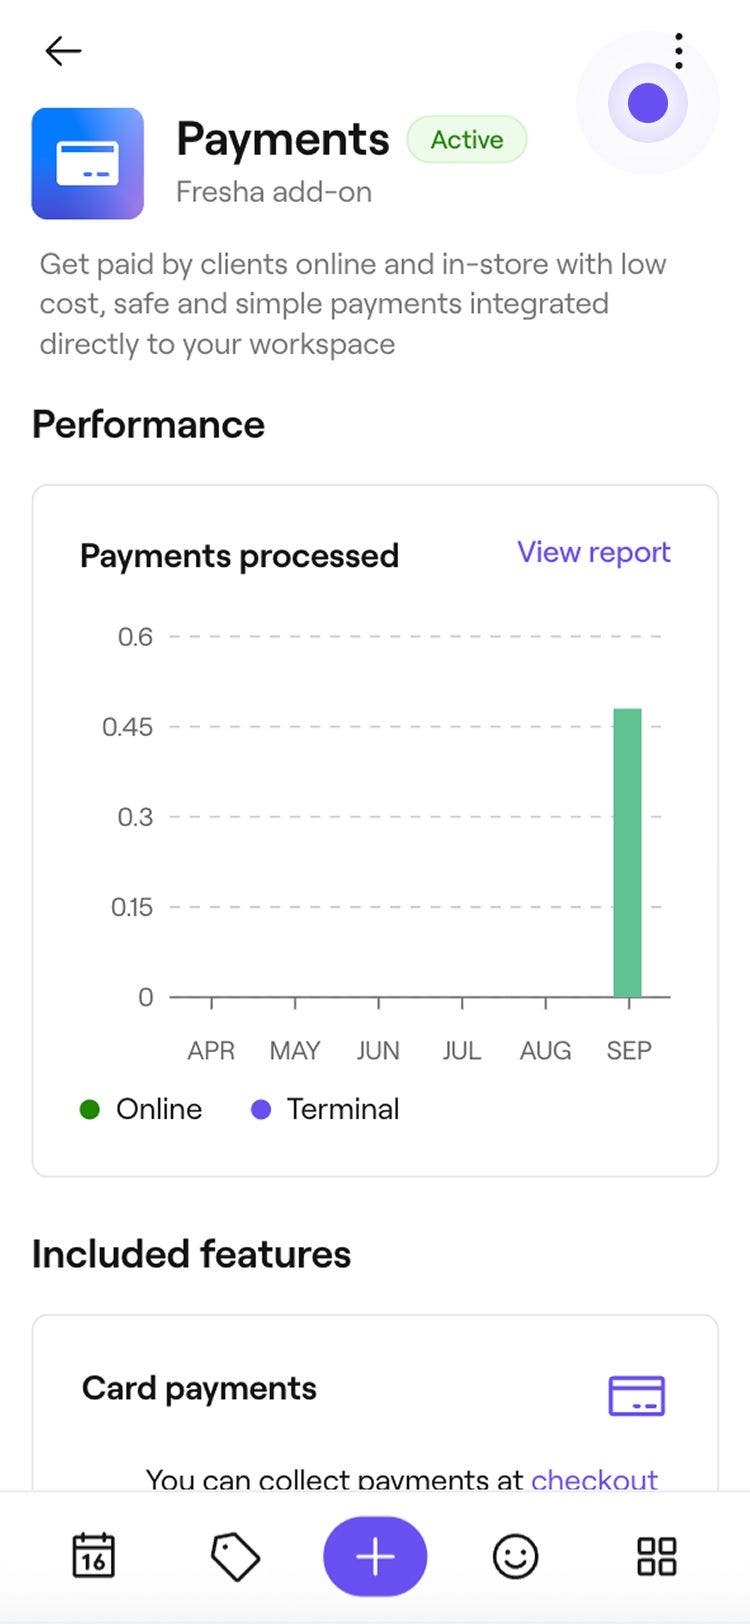
Task: Expand the Performance section
Action: (148, 424)
